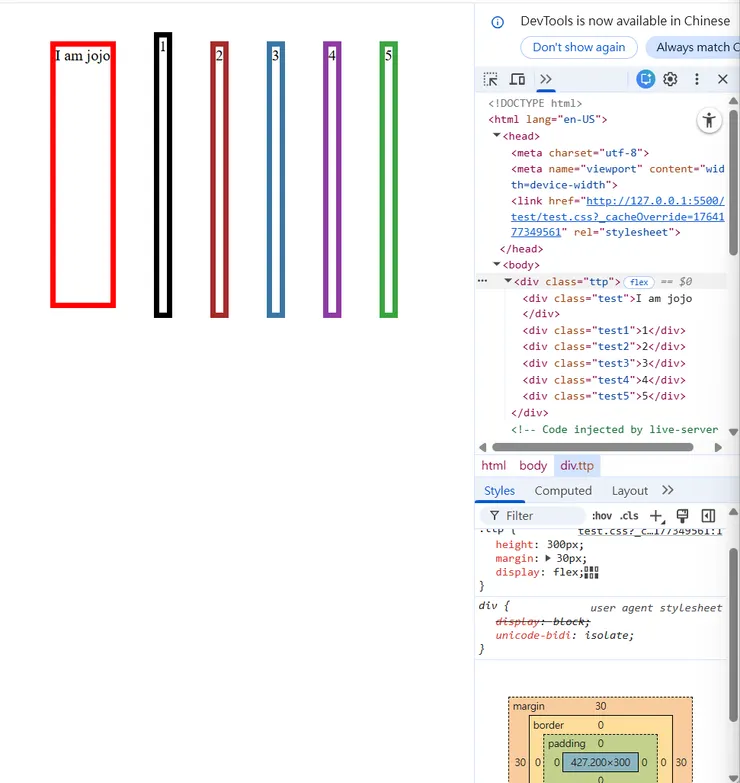This screenshot has height=783, width=740.
Task: Click the purple box labeled 4
Action: point(332,179)
